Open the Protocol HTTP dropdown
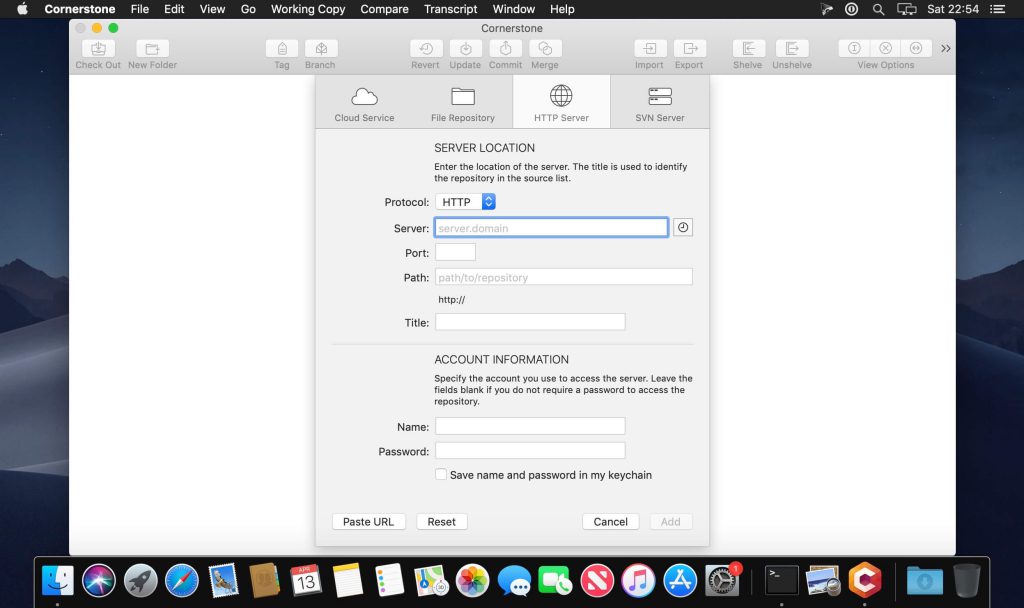Viewport: 1024px width, 608px height. pos(466,202)
